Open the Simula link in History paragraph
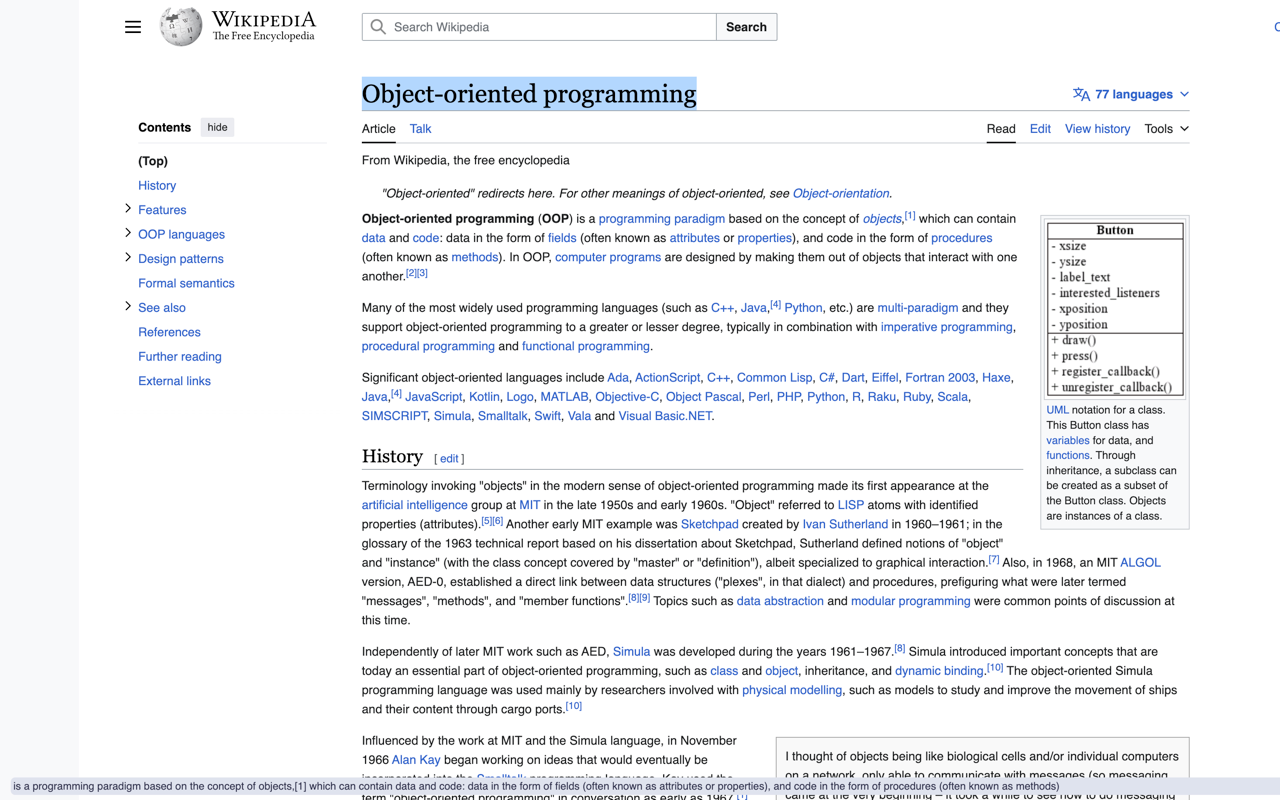1280x800 pixels. [x=632, y=652]
